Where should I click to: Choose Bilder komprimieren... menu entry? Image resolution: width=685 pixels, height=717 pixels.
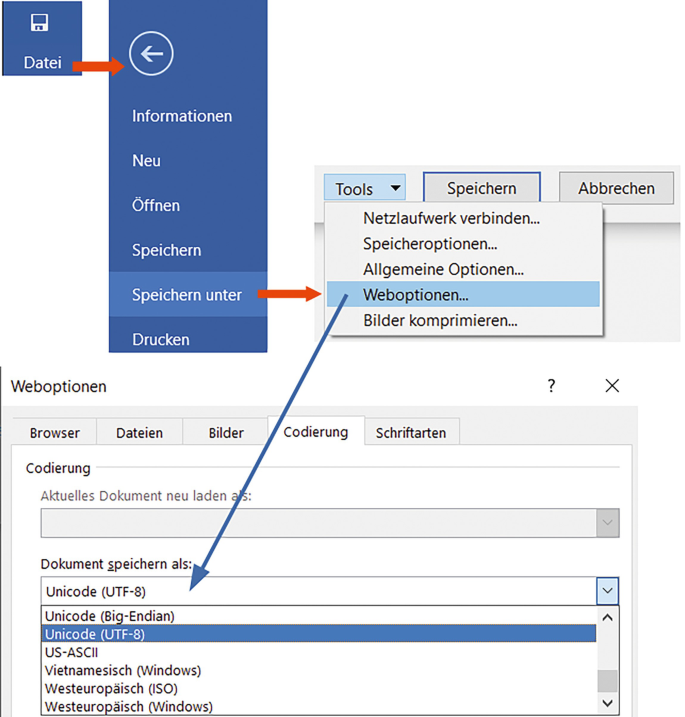pos(440,321)
